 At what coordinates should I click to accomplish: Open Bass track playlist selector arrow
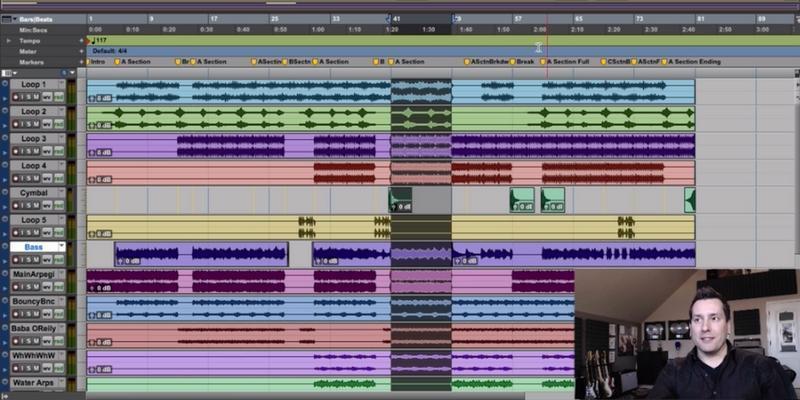coord(62,247)
